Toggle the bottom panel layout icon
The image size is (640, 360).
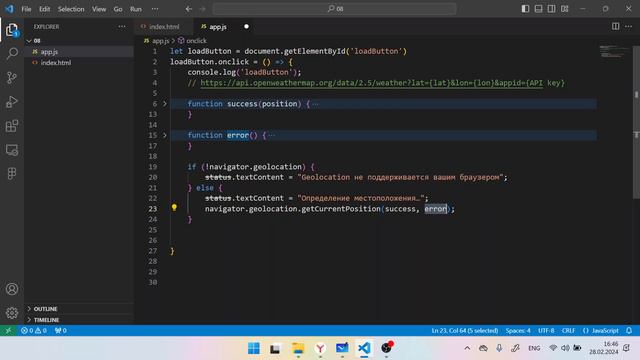tap(538, 9)
